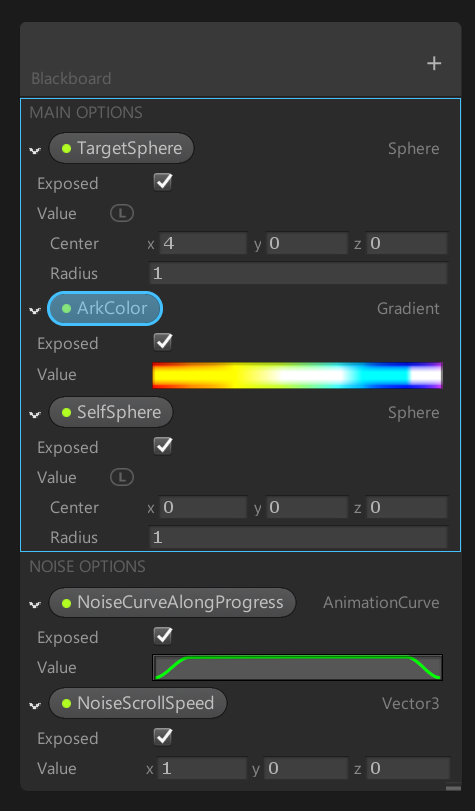Image resolution: width=475 pixels, height=811 pixels.
Task: Uncheck Exposed for ArkColor
Action: click(x=163, y=342)
